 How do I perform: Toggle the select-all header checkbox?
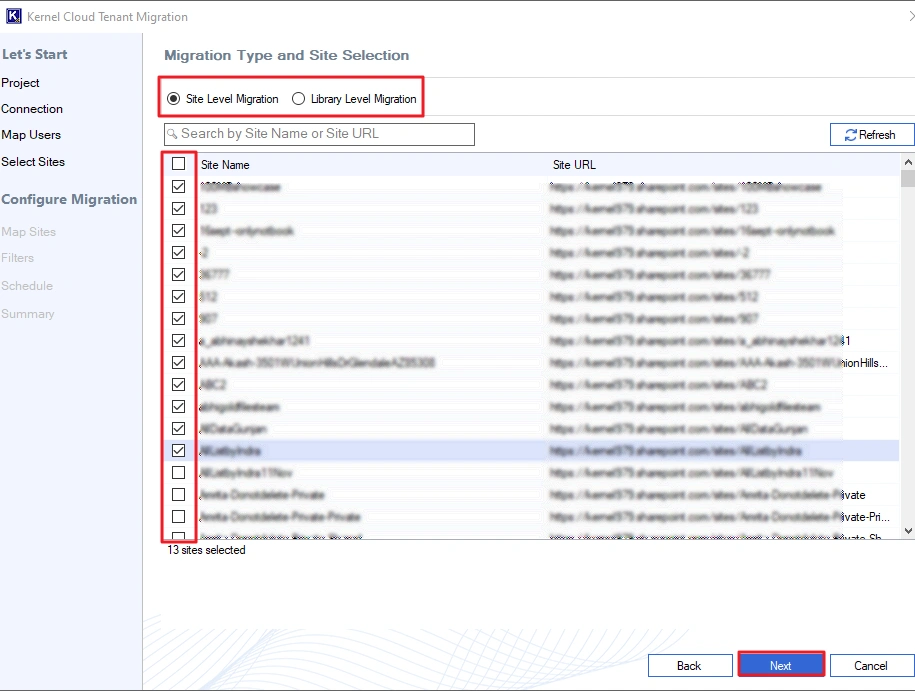[178, 164]
